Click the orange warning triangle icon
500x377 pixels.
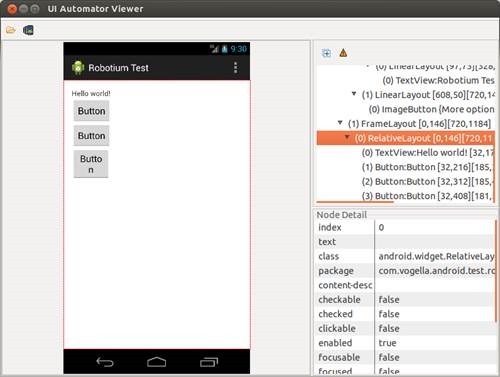coord(343,53)
